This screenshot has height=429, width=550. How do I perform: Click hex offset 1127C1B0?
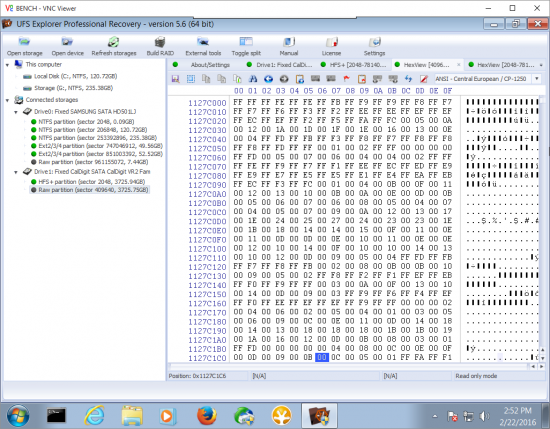pos(207,349)
